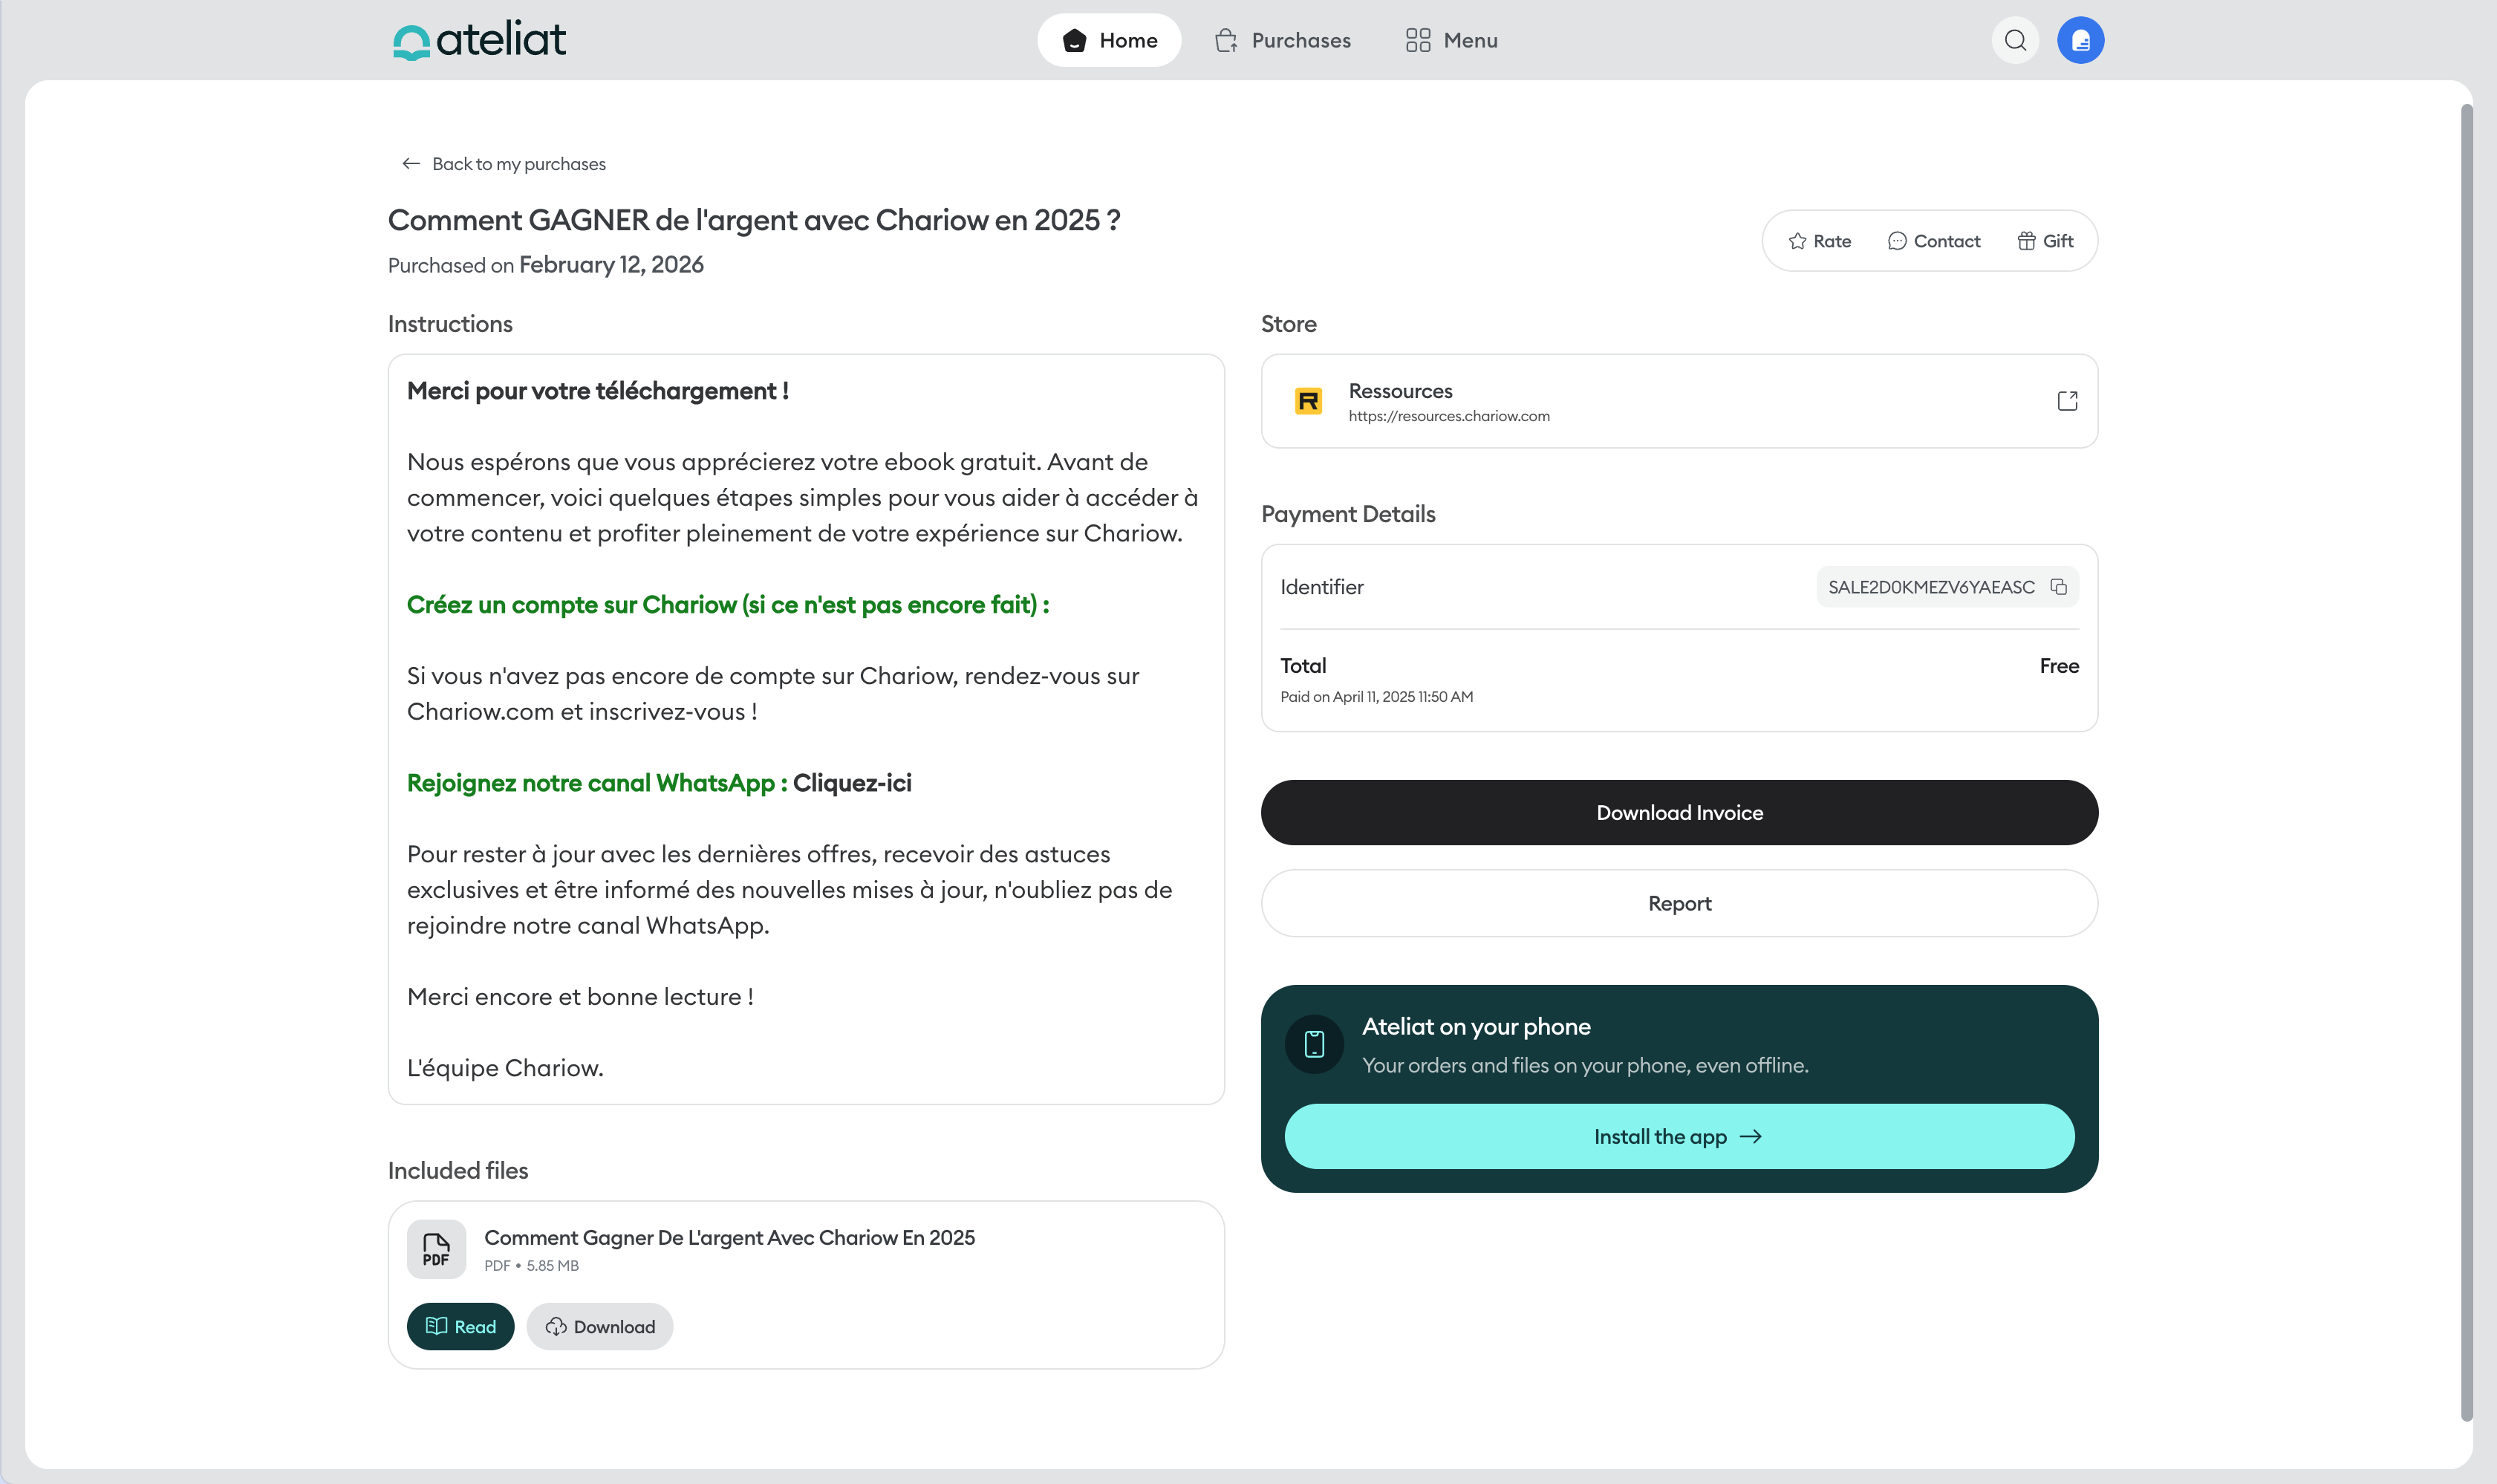This screenshot has height=1484, width=2497.
Task: Read the included PDF file
Action: pyautogui.click(x=460, y=1326)
